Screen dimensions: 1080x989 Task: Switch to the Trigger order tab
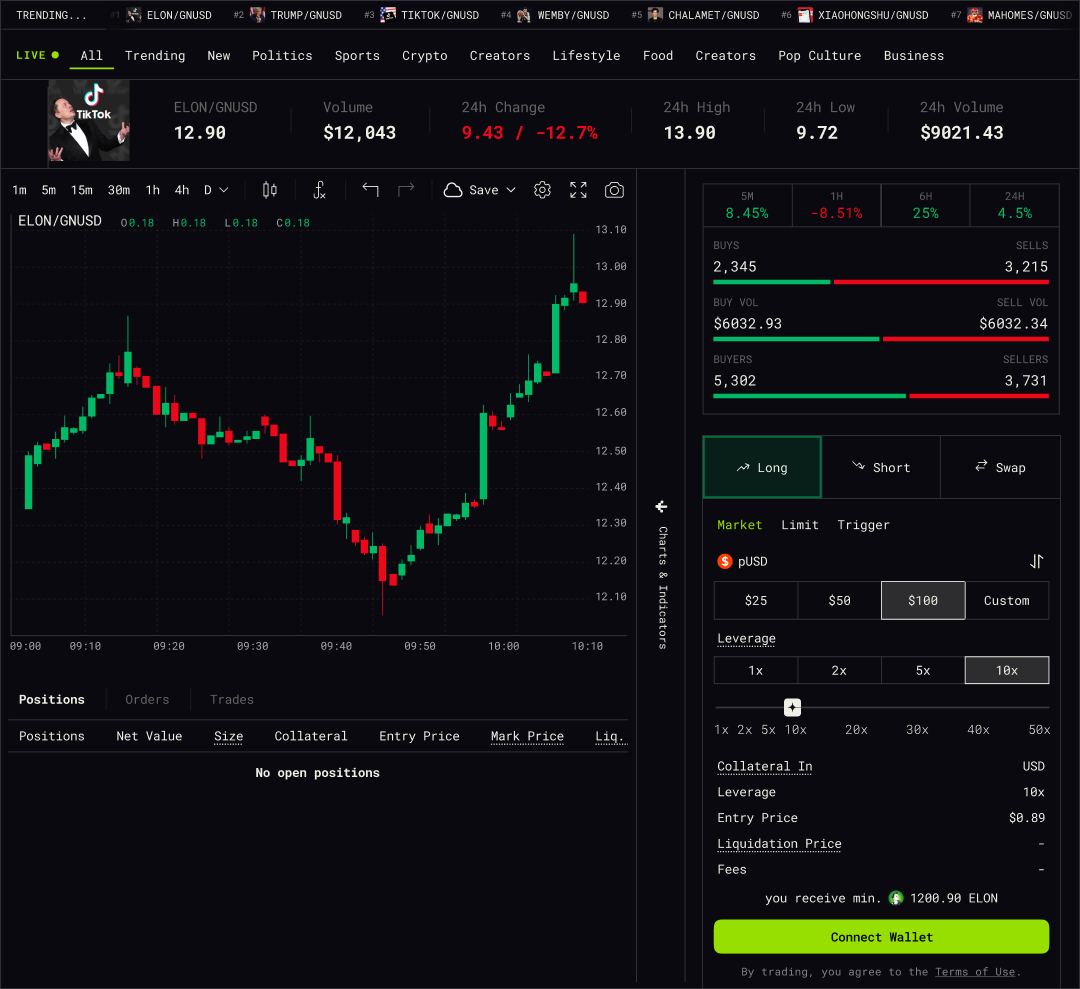pyautogui.click(x=863, y=525)
